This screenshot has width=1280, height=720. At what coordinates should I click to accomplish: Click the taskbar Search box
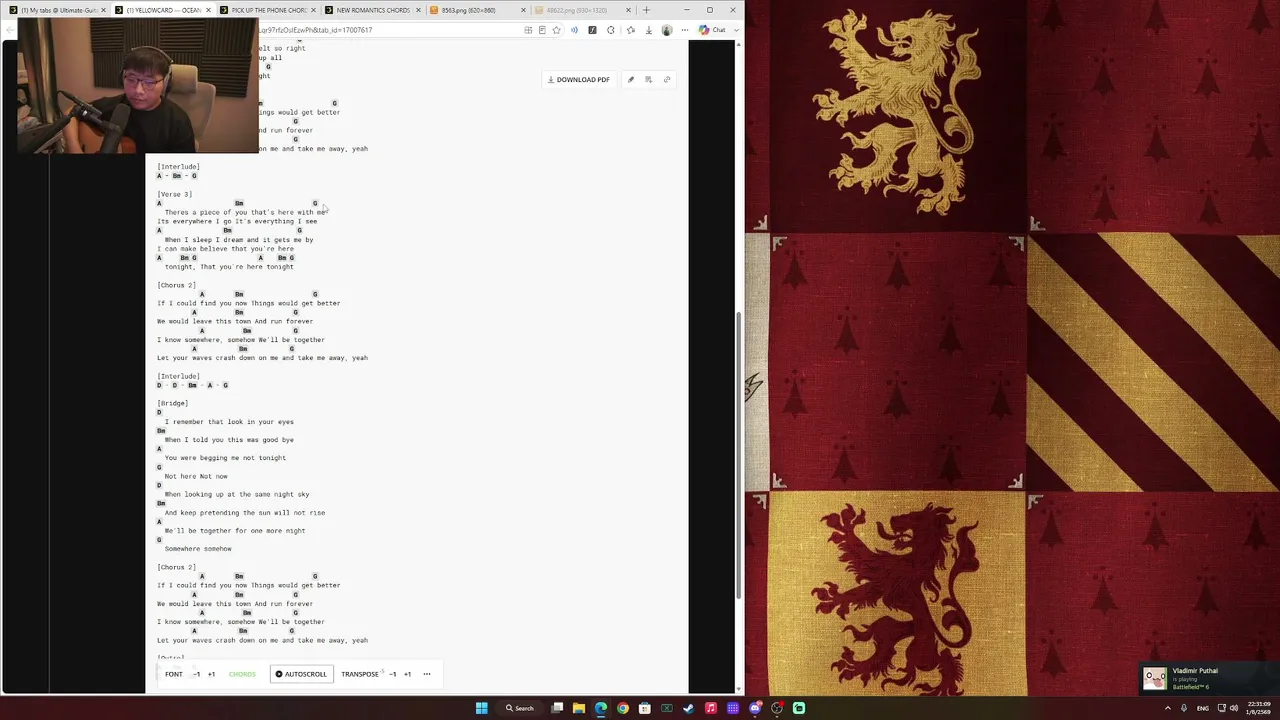coord(519,708)
